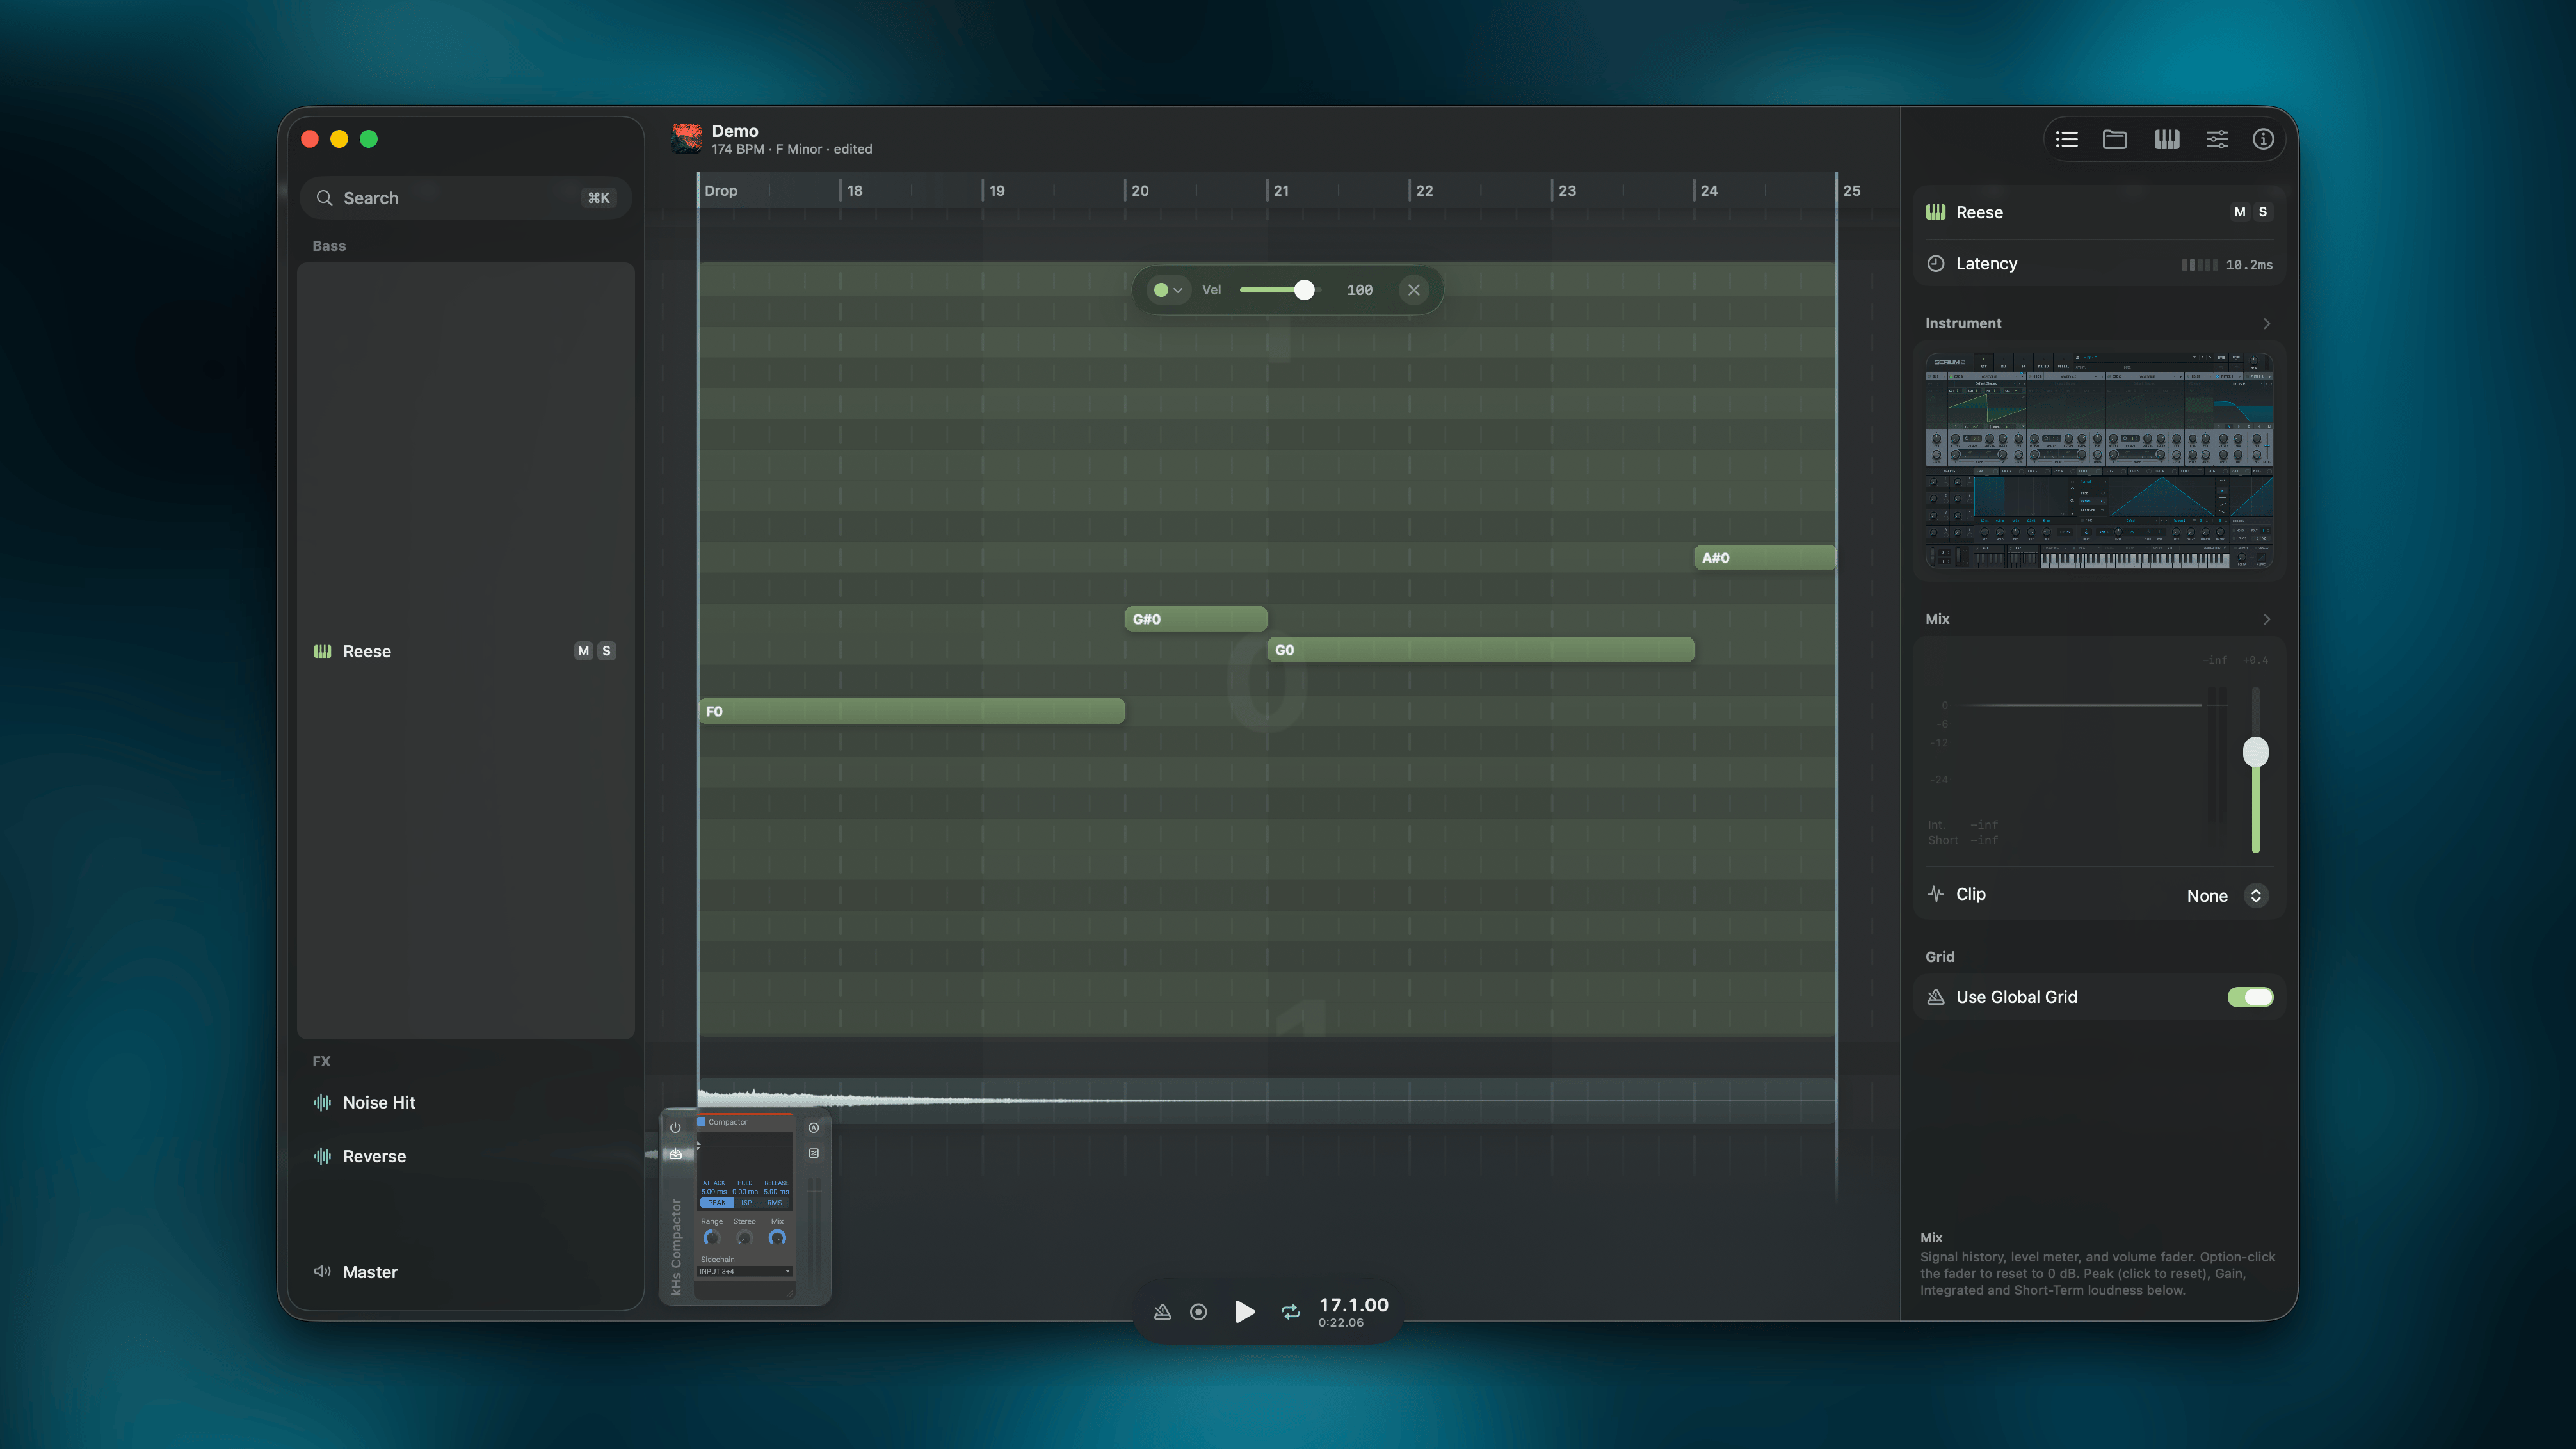Solo Reese track in the sidebar

point(606,651)
